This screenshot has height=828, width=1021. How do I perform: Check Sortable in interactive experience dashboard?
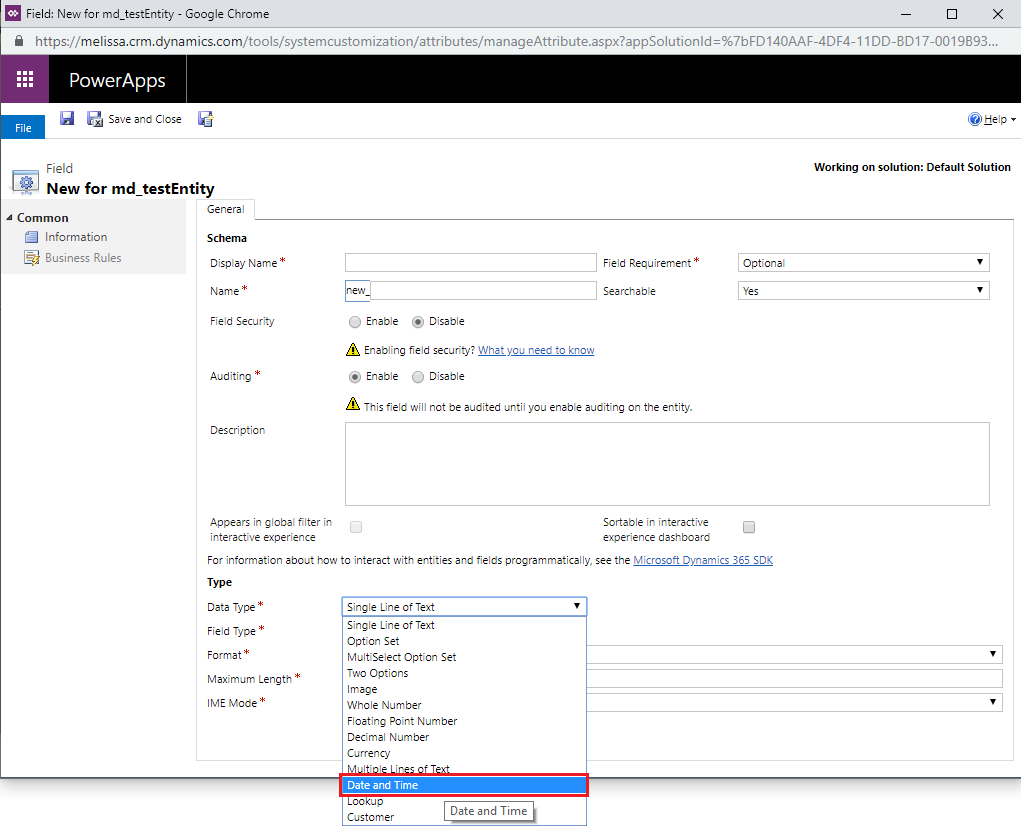click(x=749, y=528)
